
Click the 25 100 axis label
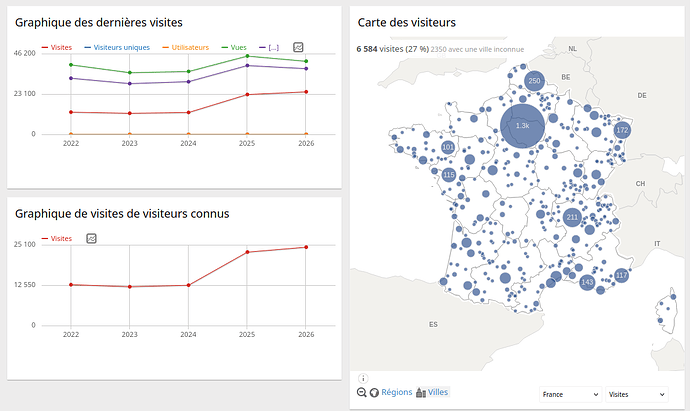click(25, 244)
